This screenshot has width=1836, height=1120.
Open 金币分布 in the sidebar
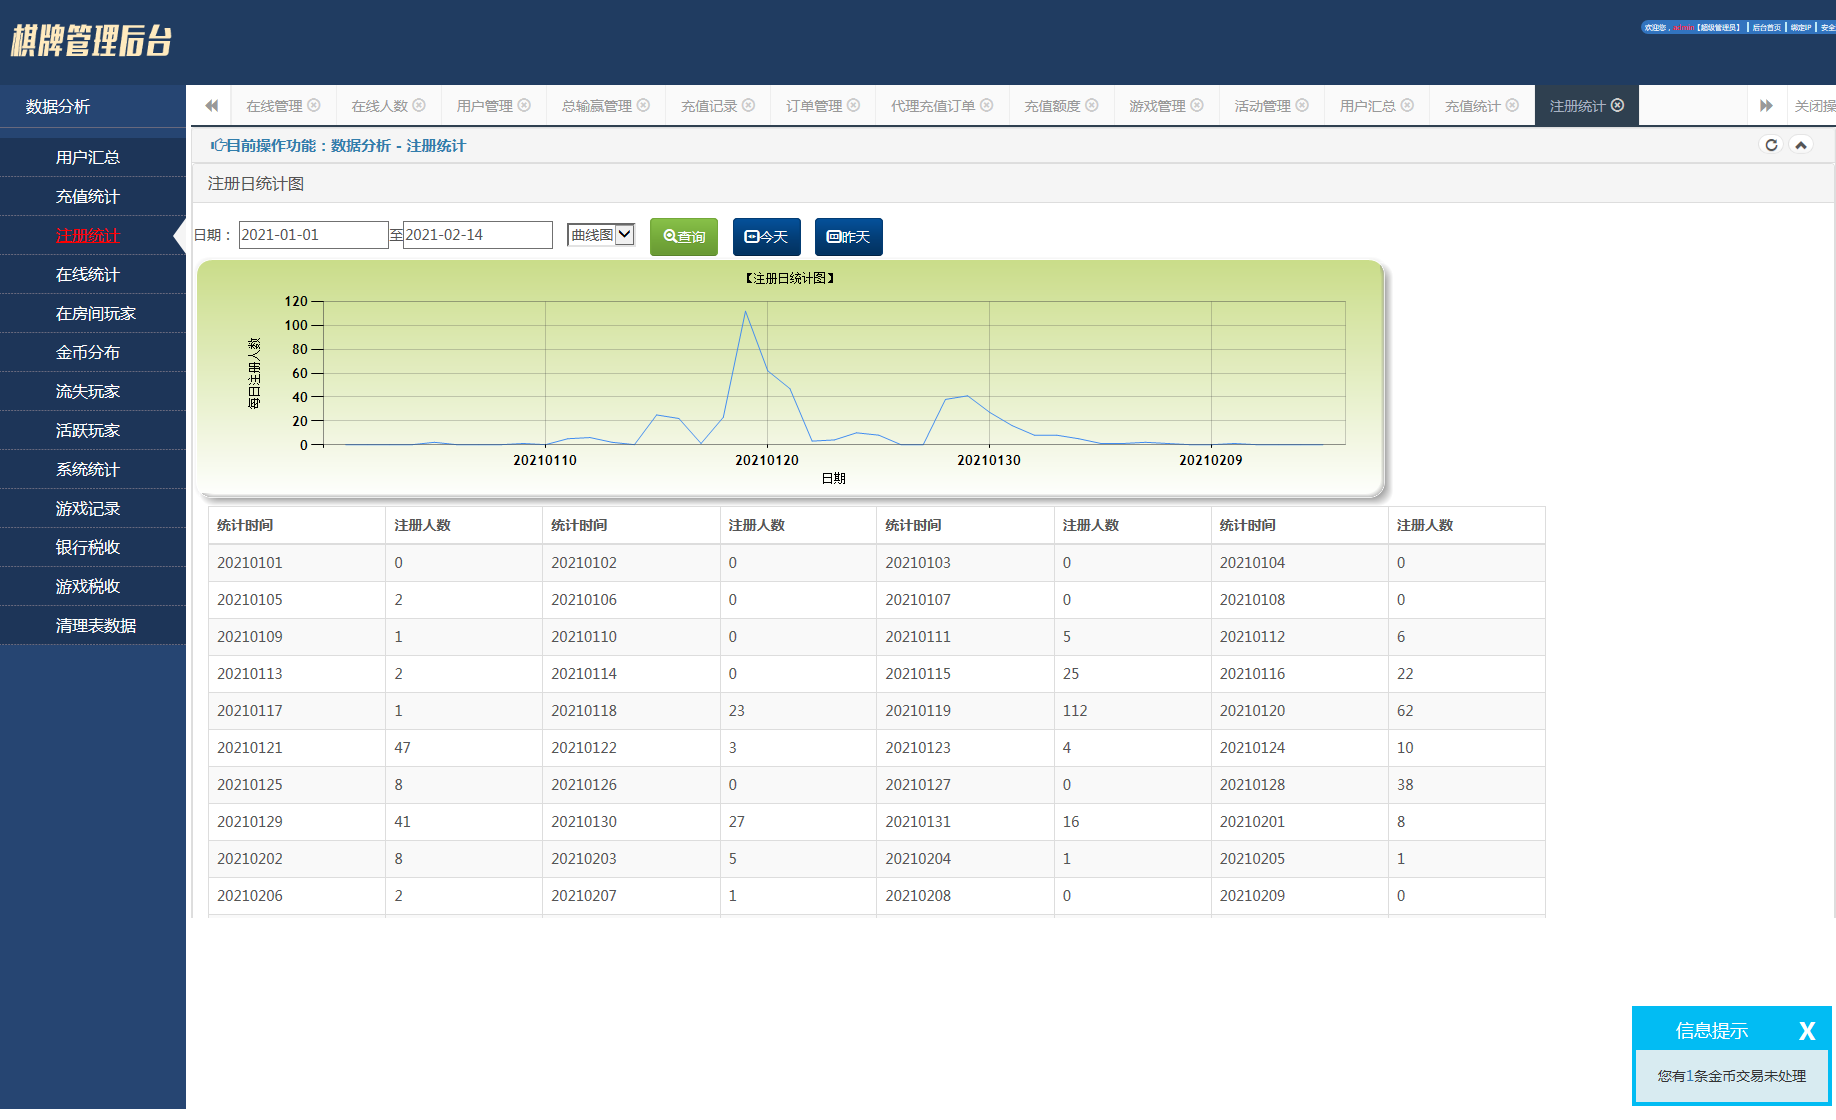pyautogui.click(x=88, y=352)
